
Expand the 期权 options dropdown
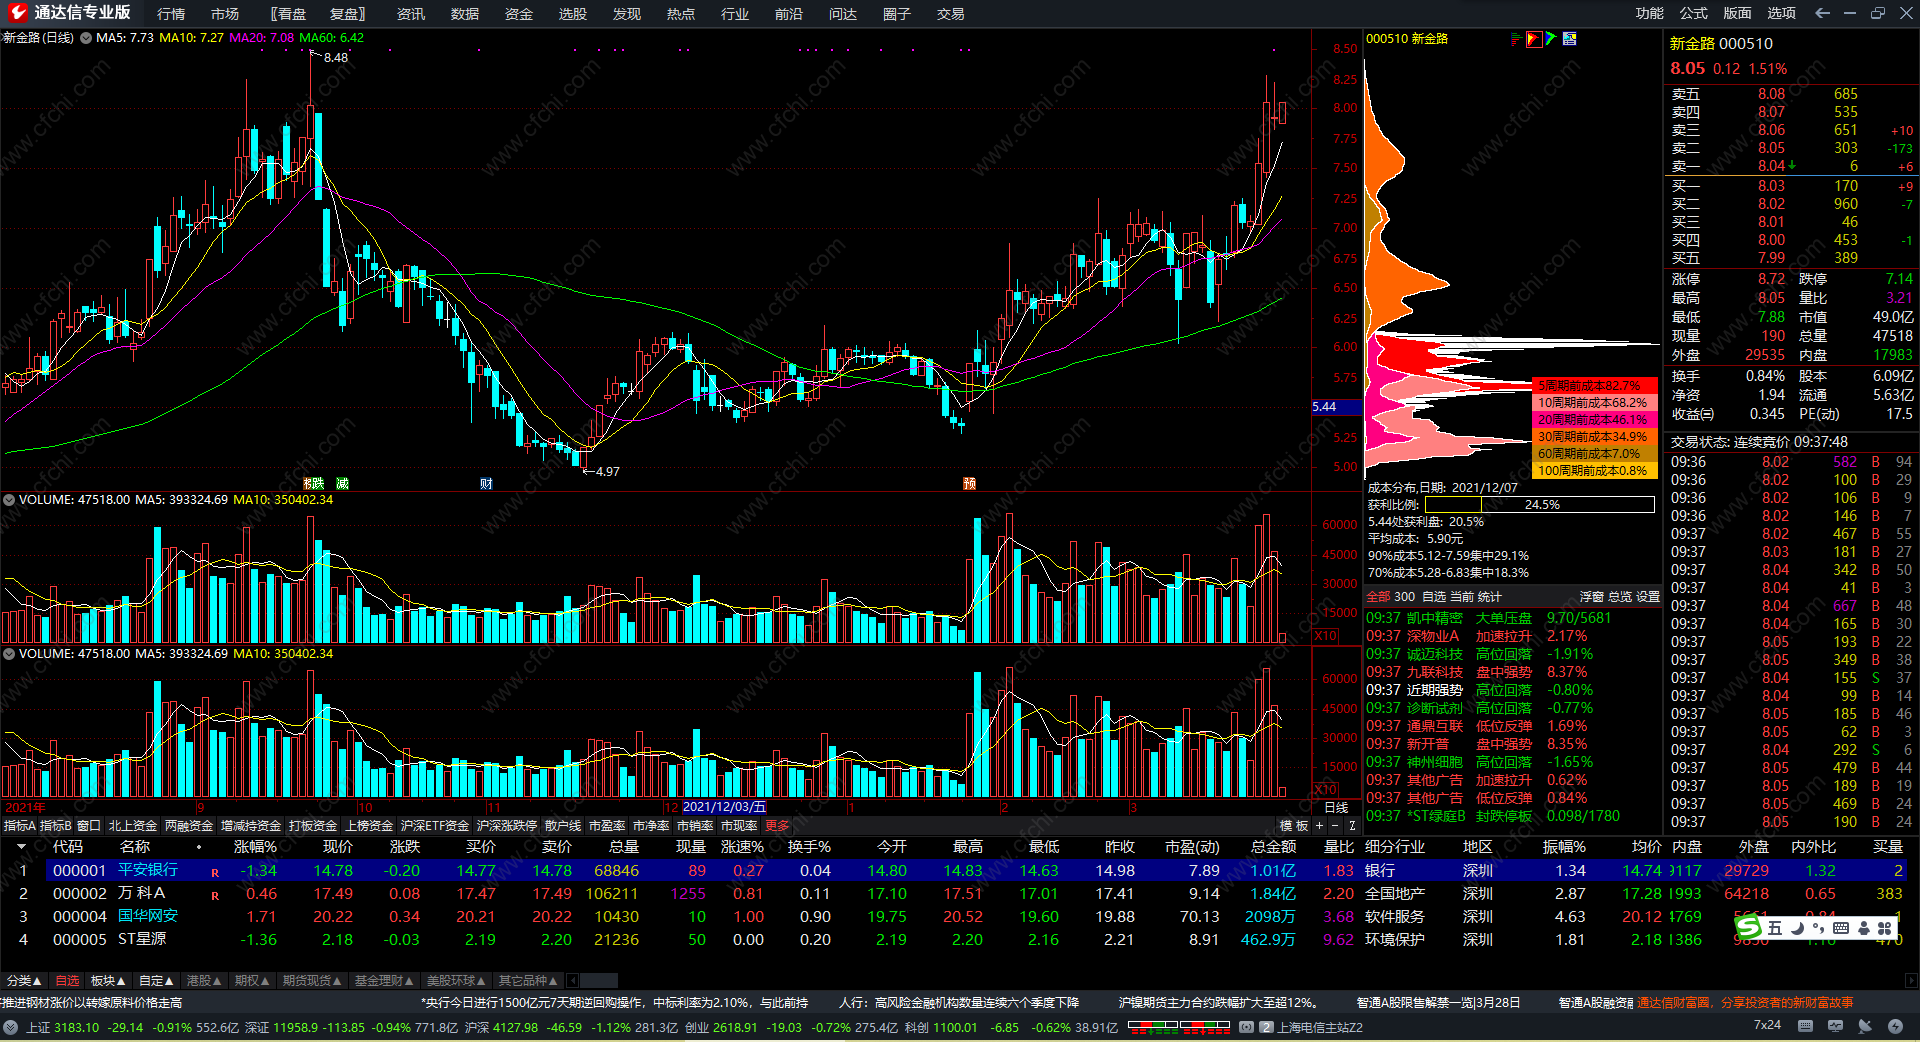pyautogui.click(x=252, y=981)
